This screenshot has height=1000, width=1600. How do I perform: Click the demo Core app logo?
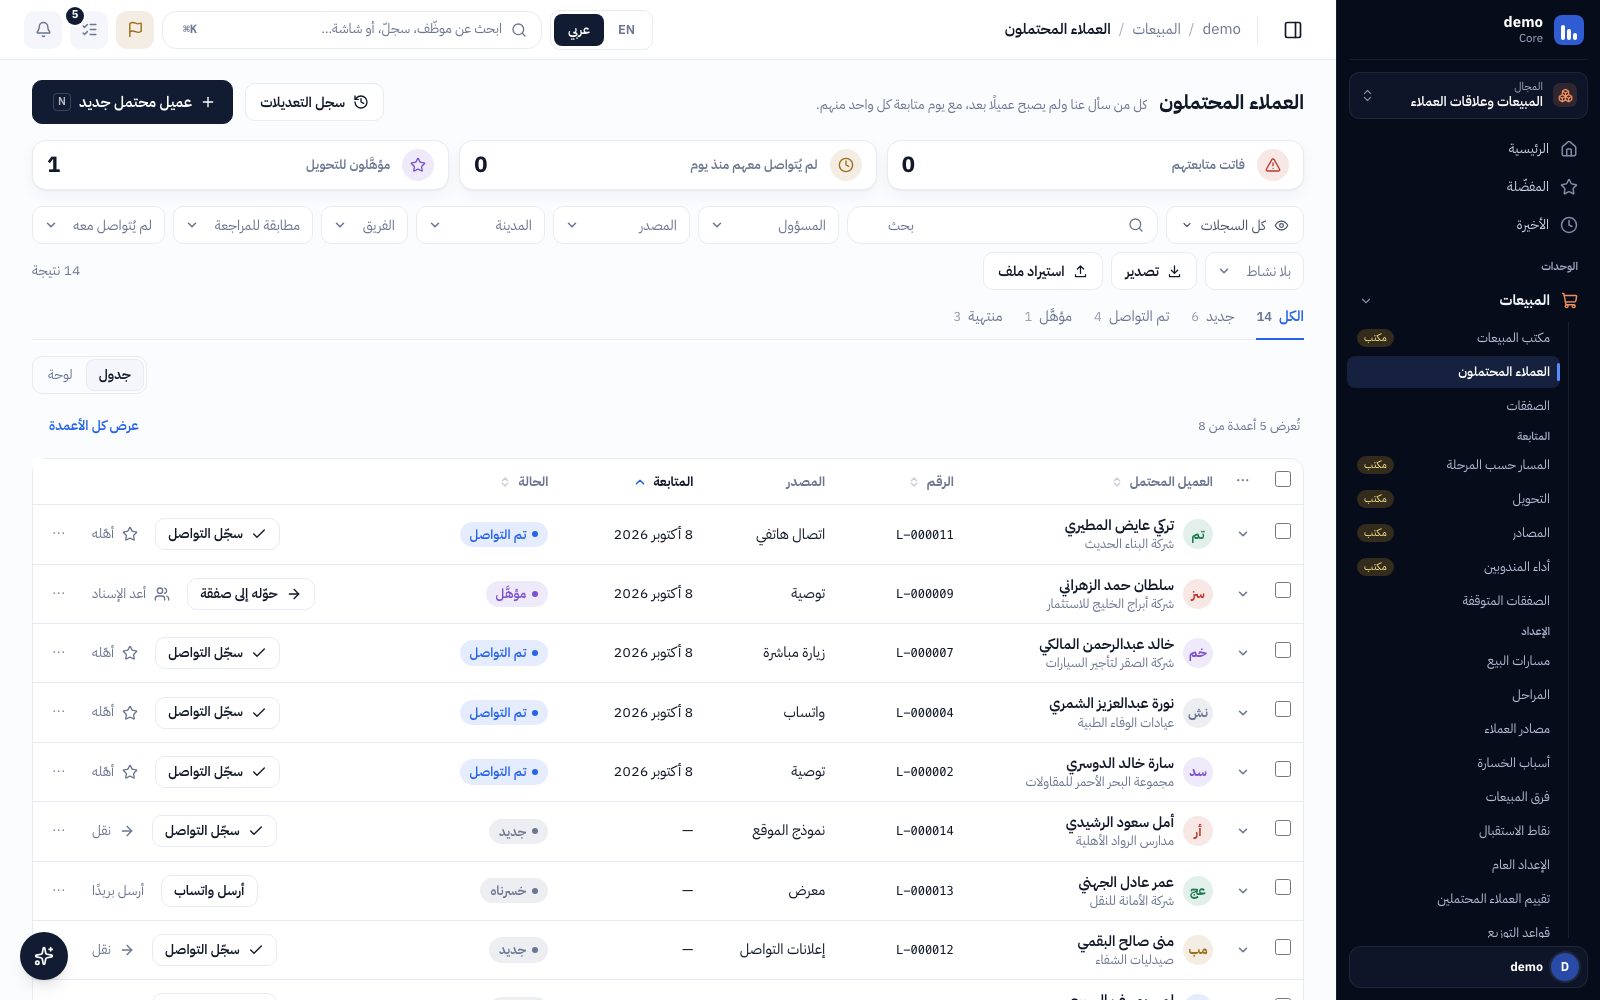tap(1569, 30)
